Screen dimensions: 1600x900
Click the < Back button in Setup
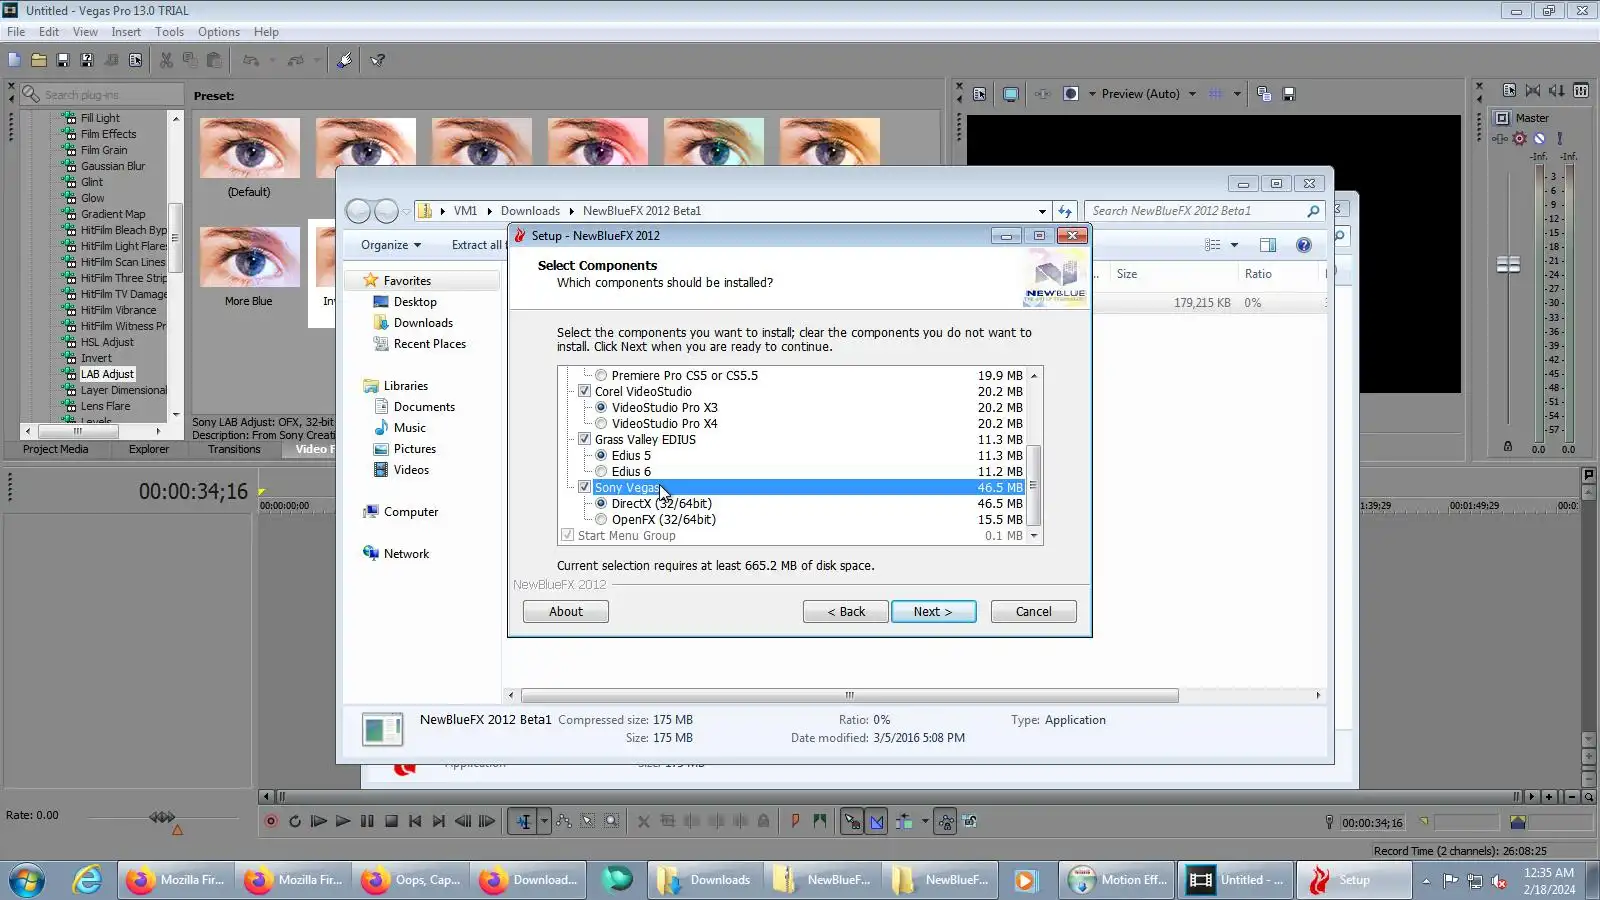click(846, 612)
